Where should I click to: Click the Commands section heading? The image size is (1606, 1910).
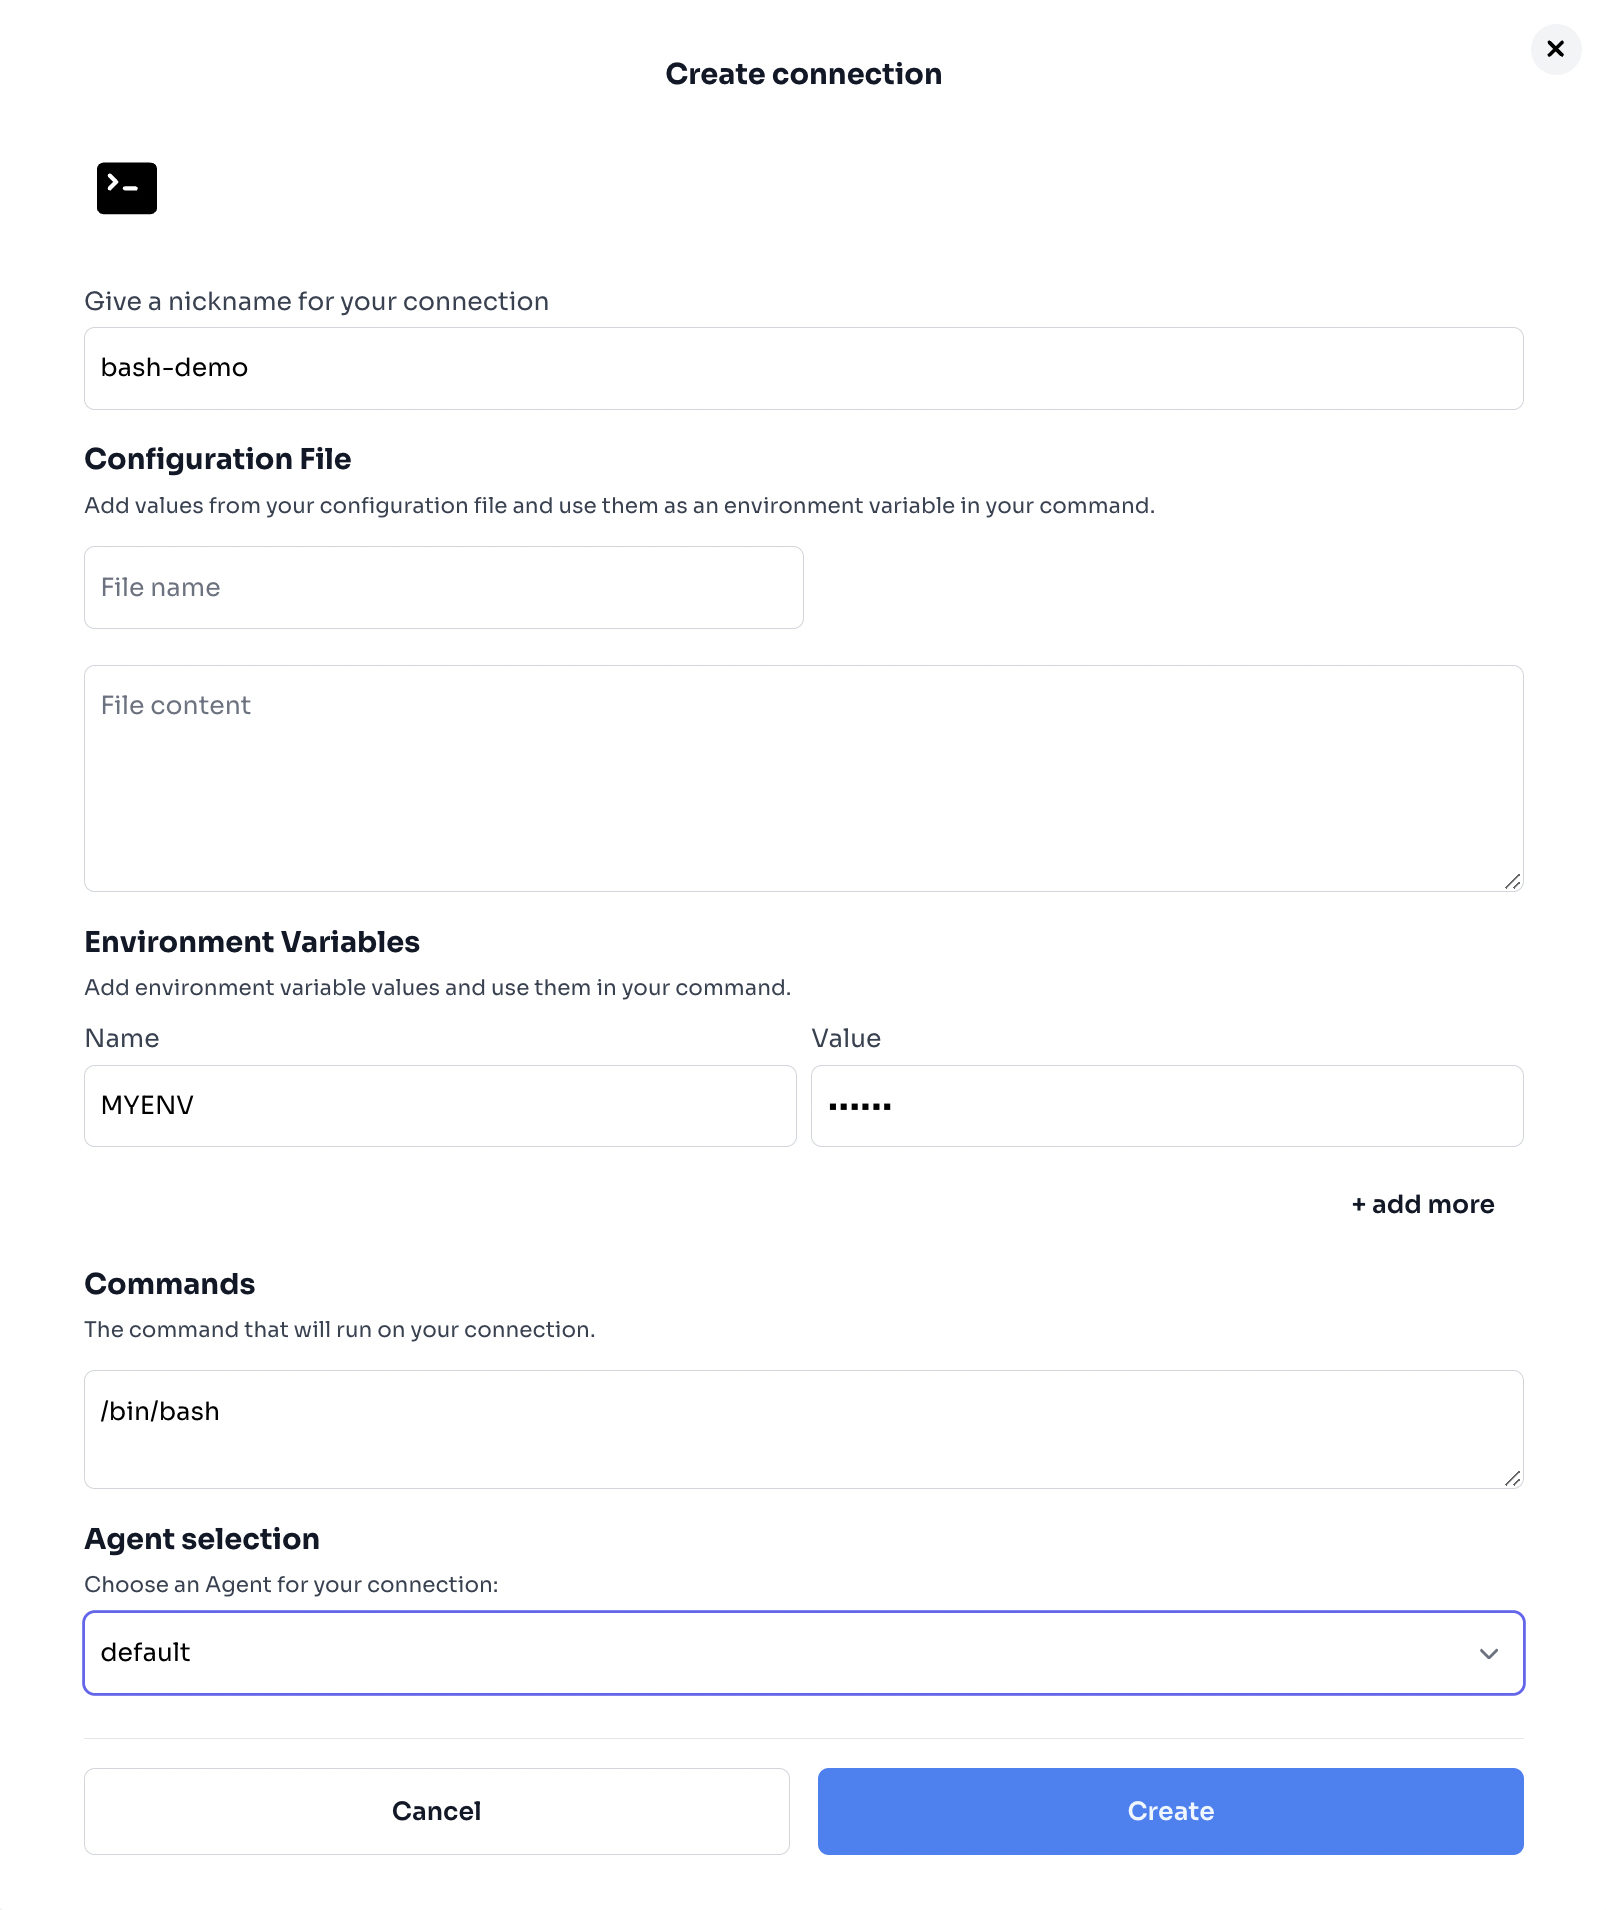170,1284
